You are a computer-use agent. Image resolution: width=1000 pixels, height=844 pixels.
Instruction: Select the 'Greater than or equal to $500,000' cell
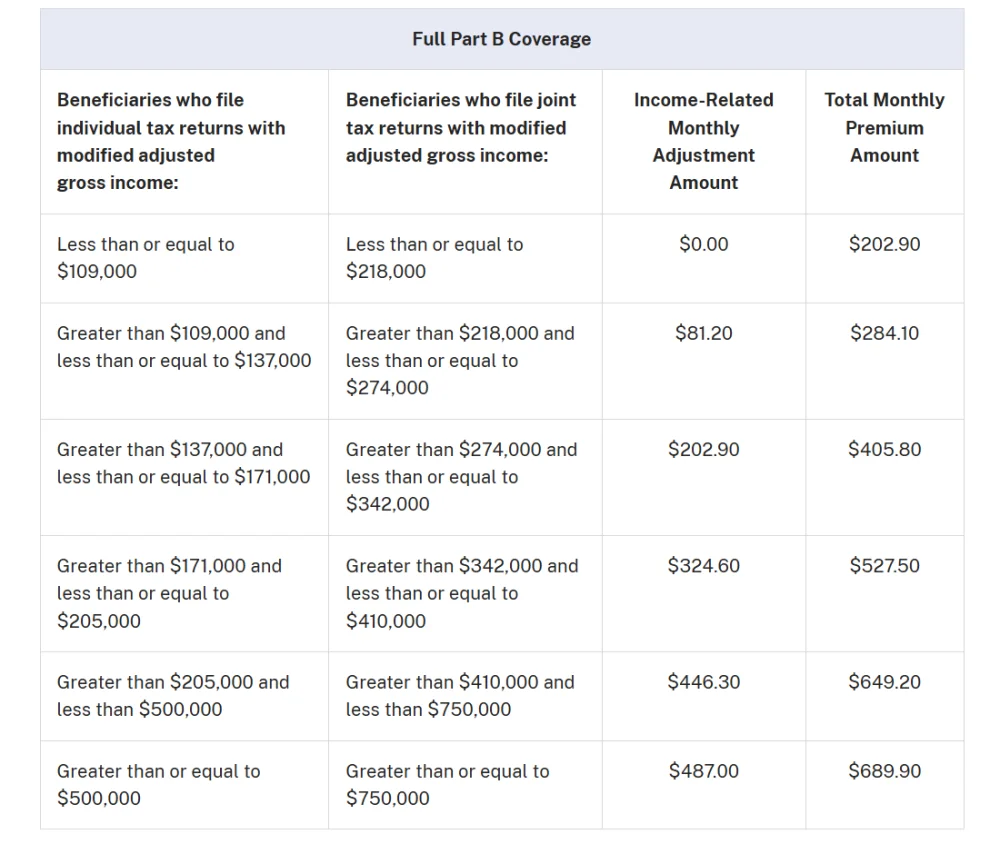(158, 785)
